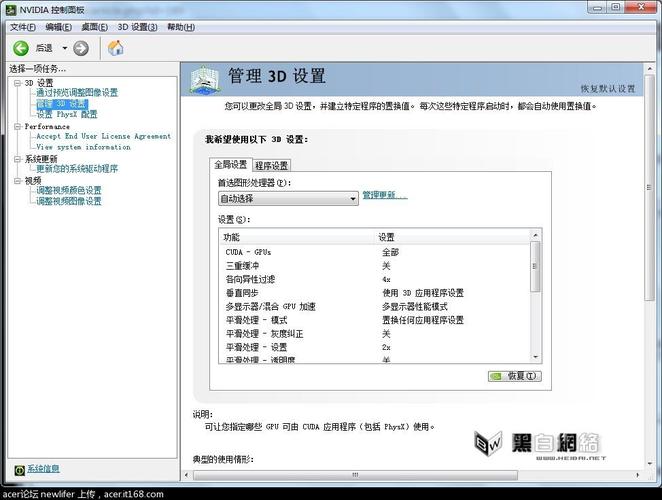
Task: Click the 后退 back label
Action: [x=44, y=48]
